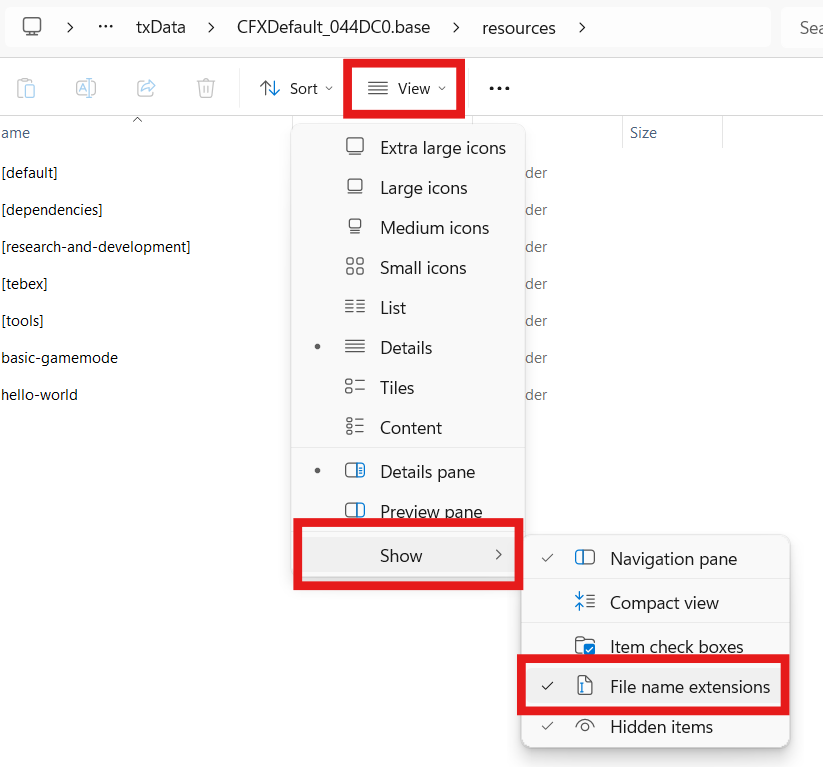This screenshot has width=823, height=767.
Task: Switch to Small icons layout
Action: (422, 268)
